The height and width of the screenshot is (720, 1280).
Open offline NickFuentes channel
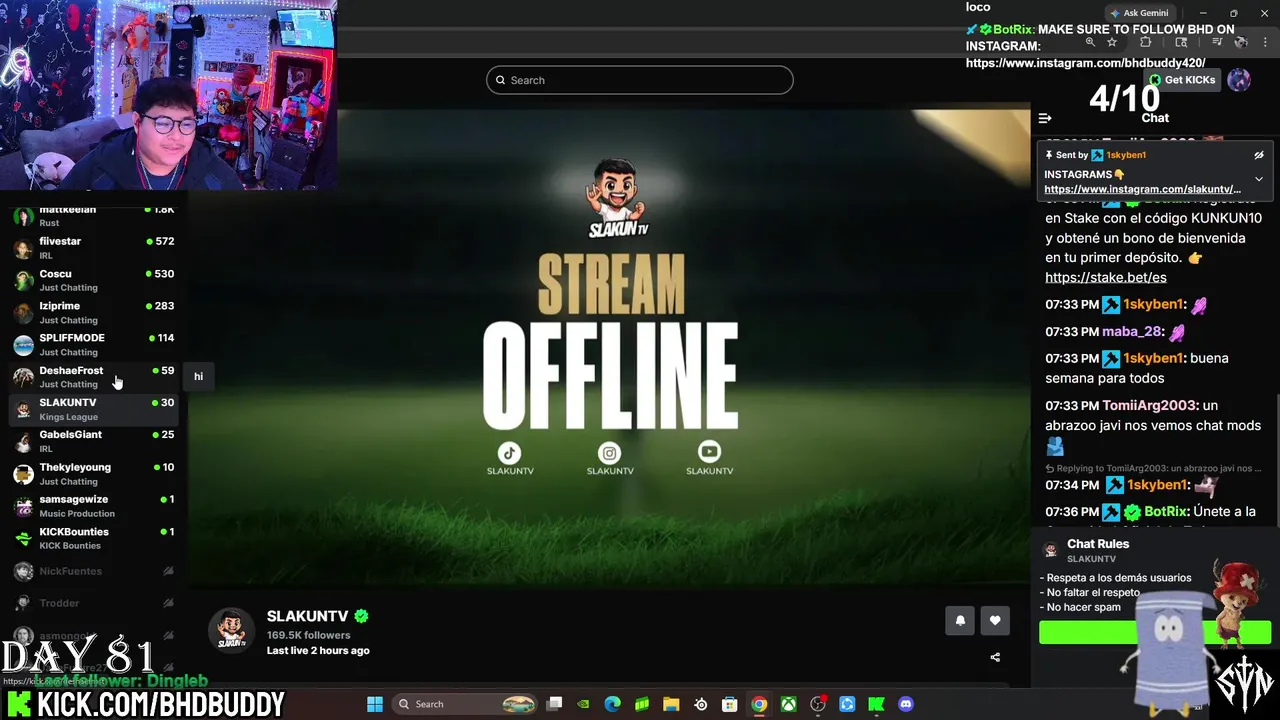pos(92,571)
